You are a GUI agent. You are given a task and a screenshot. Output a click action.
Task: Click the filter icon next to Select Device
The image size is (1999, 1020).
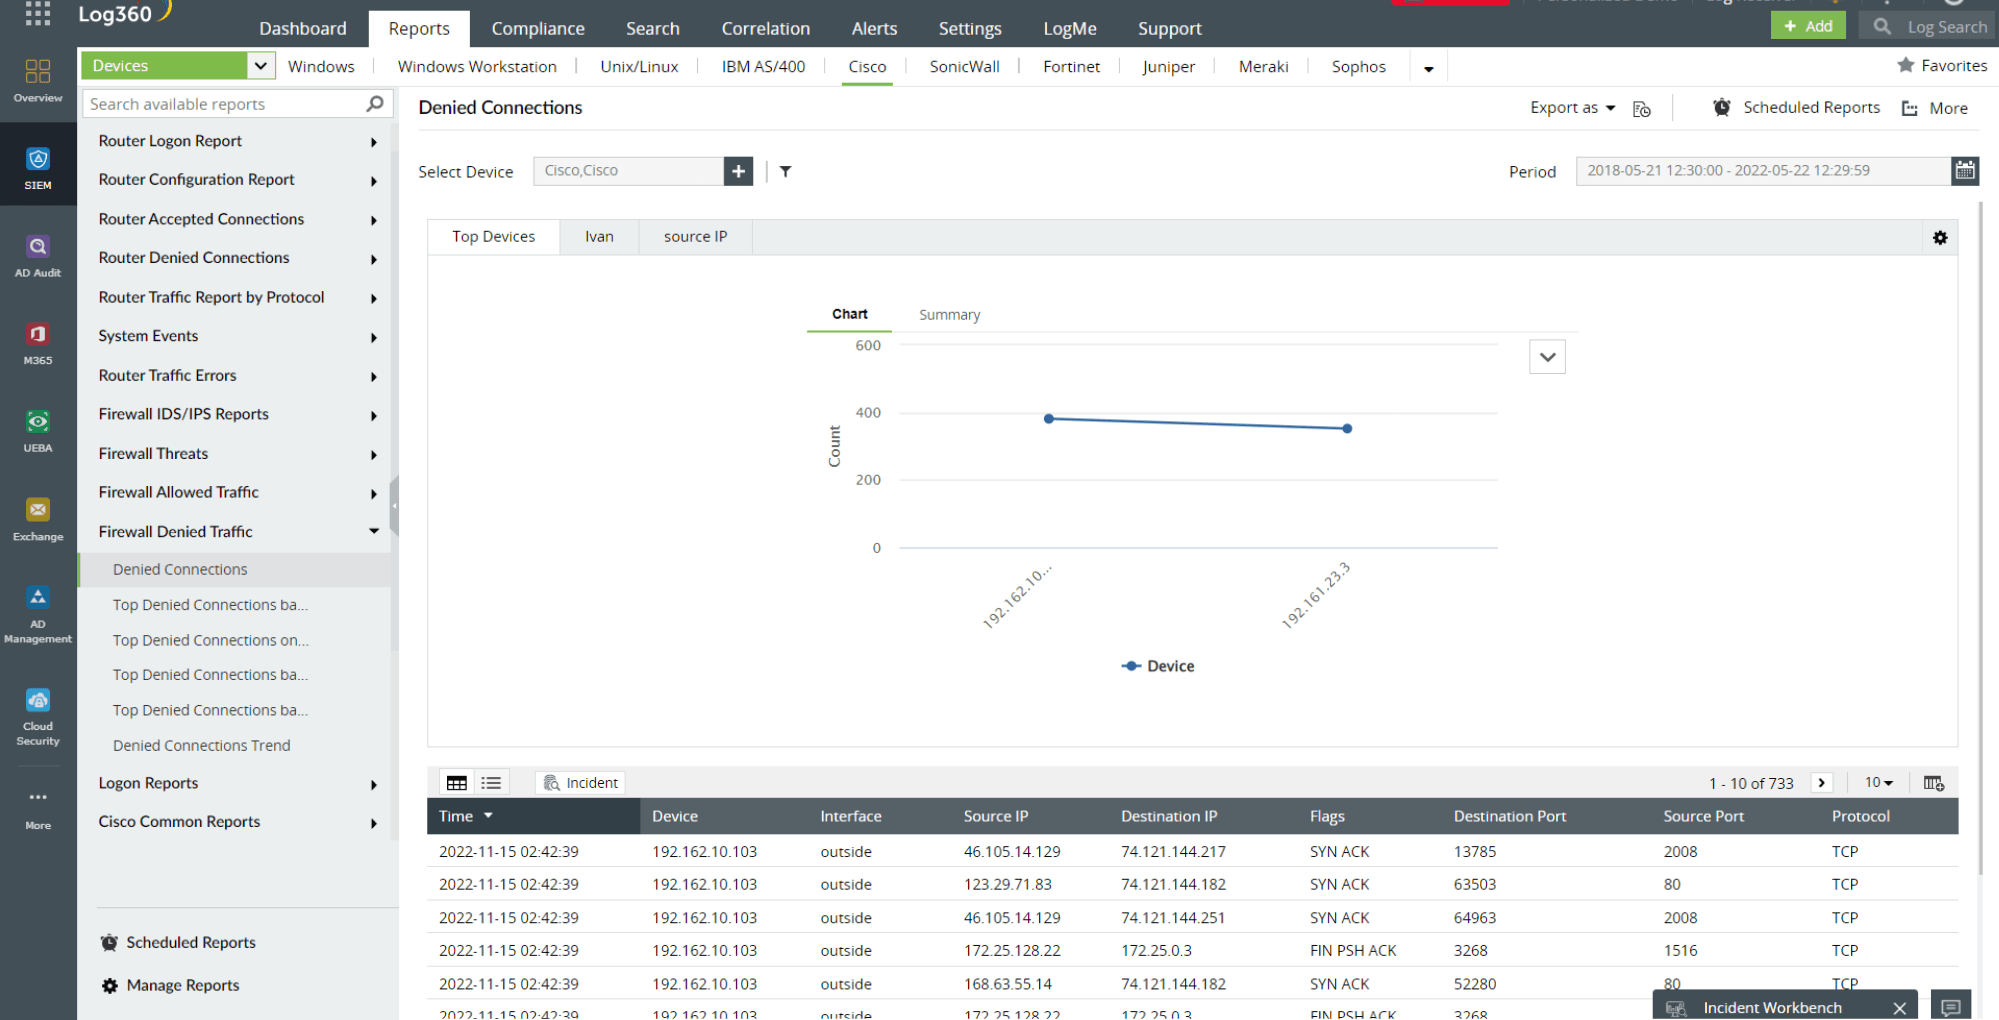click(x=785, y=171)
